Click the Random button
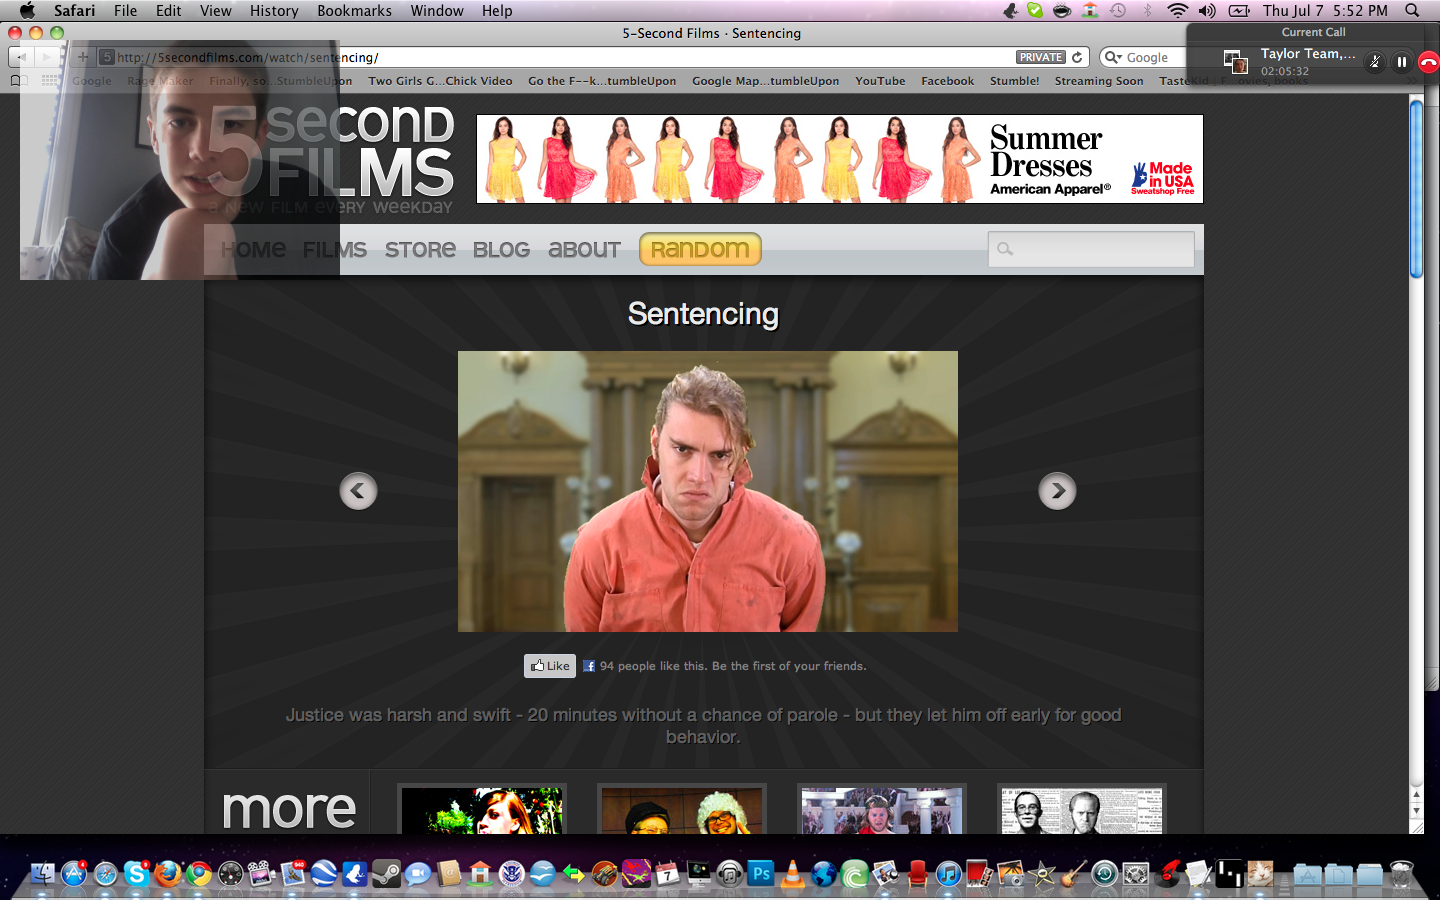This screenshot has width=1440, height=900. [700, 249]
